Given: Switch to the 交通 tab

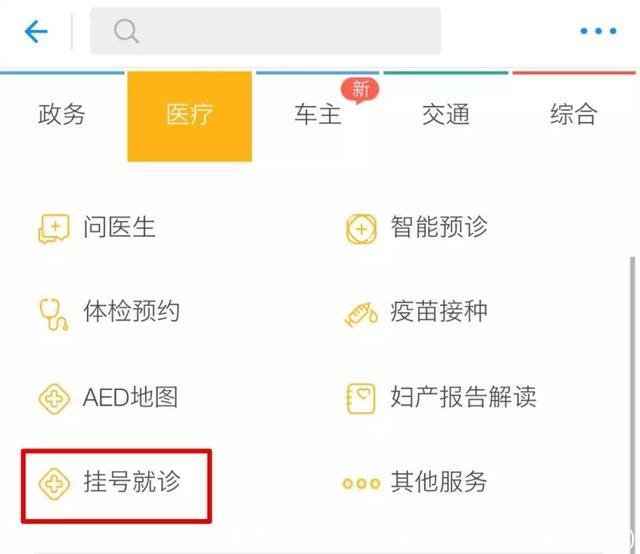Looking at the screenshot, I should click(446, 115).
